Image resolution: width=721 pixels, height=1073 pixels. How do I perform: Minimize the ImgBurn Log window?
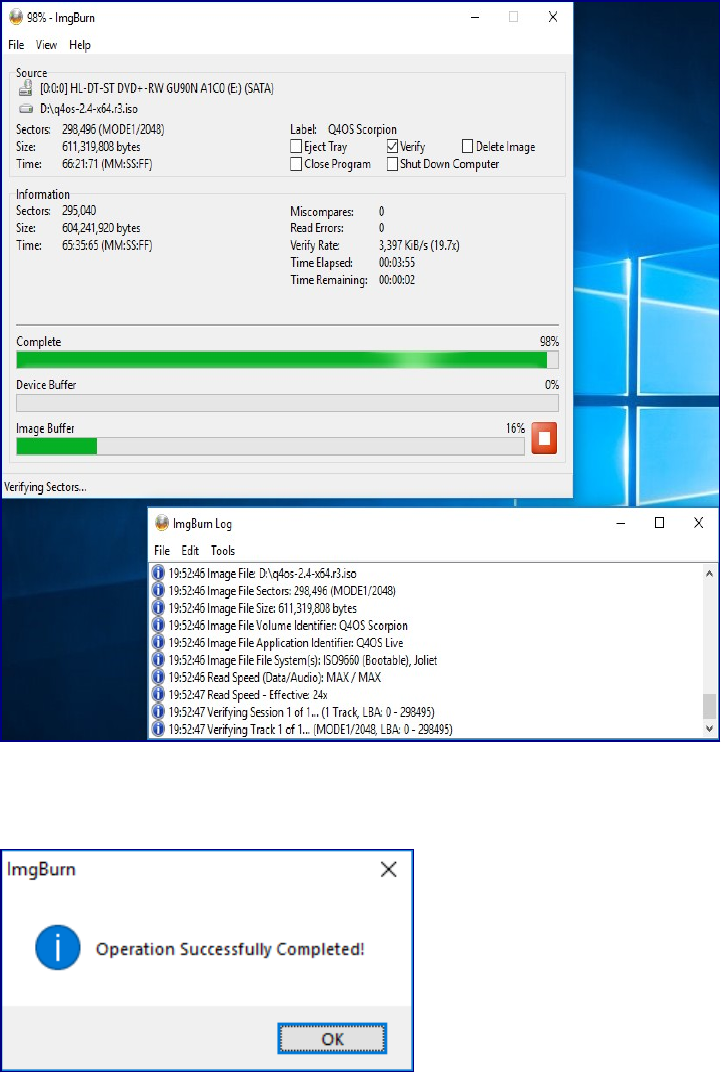[620, 523]
